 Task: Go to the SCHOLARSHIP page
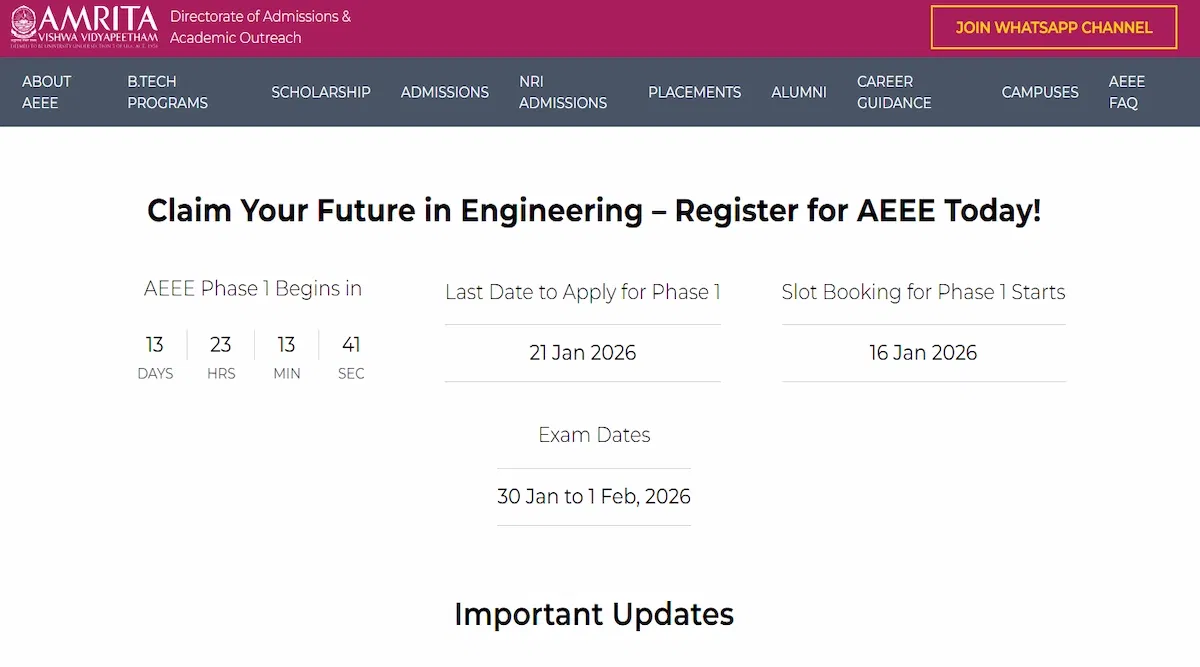(x=320, y=92)
